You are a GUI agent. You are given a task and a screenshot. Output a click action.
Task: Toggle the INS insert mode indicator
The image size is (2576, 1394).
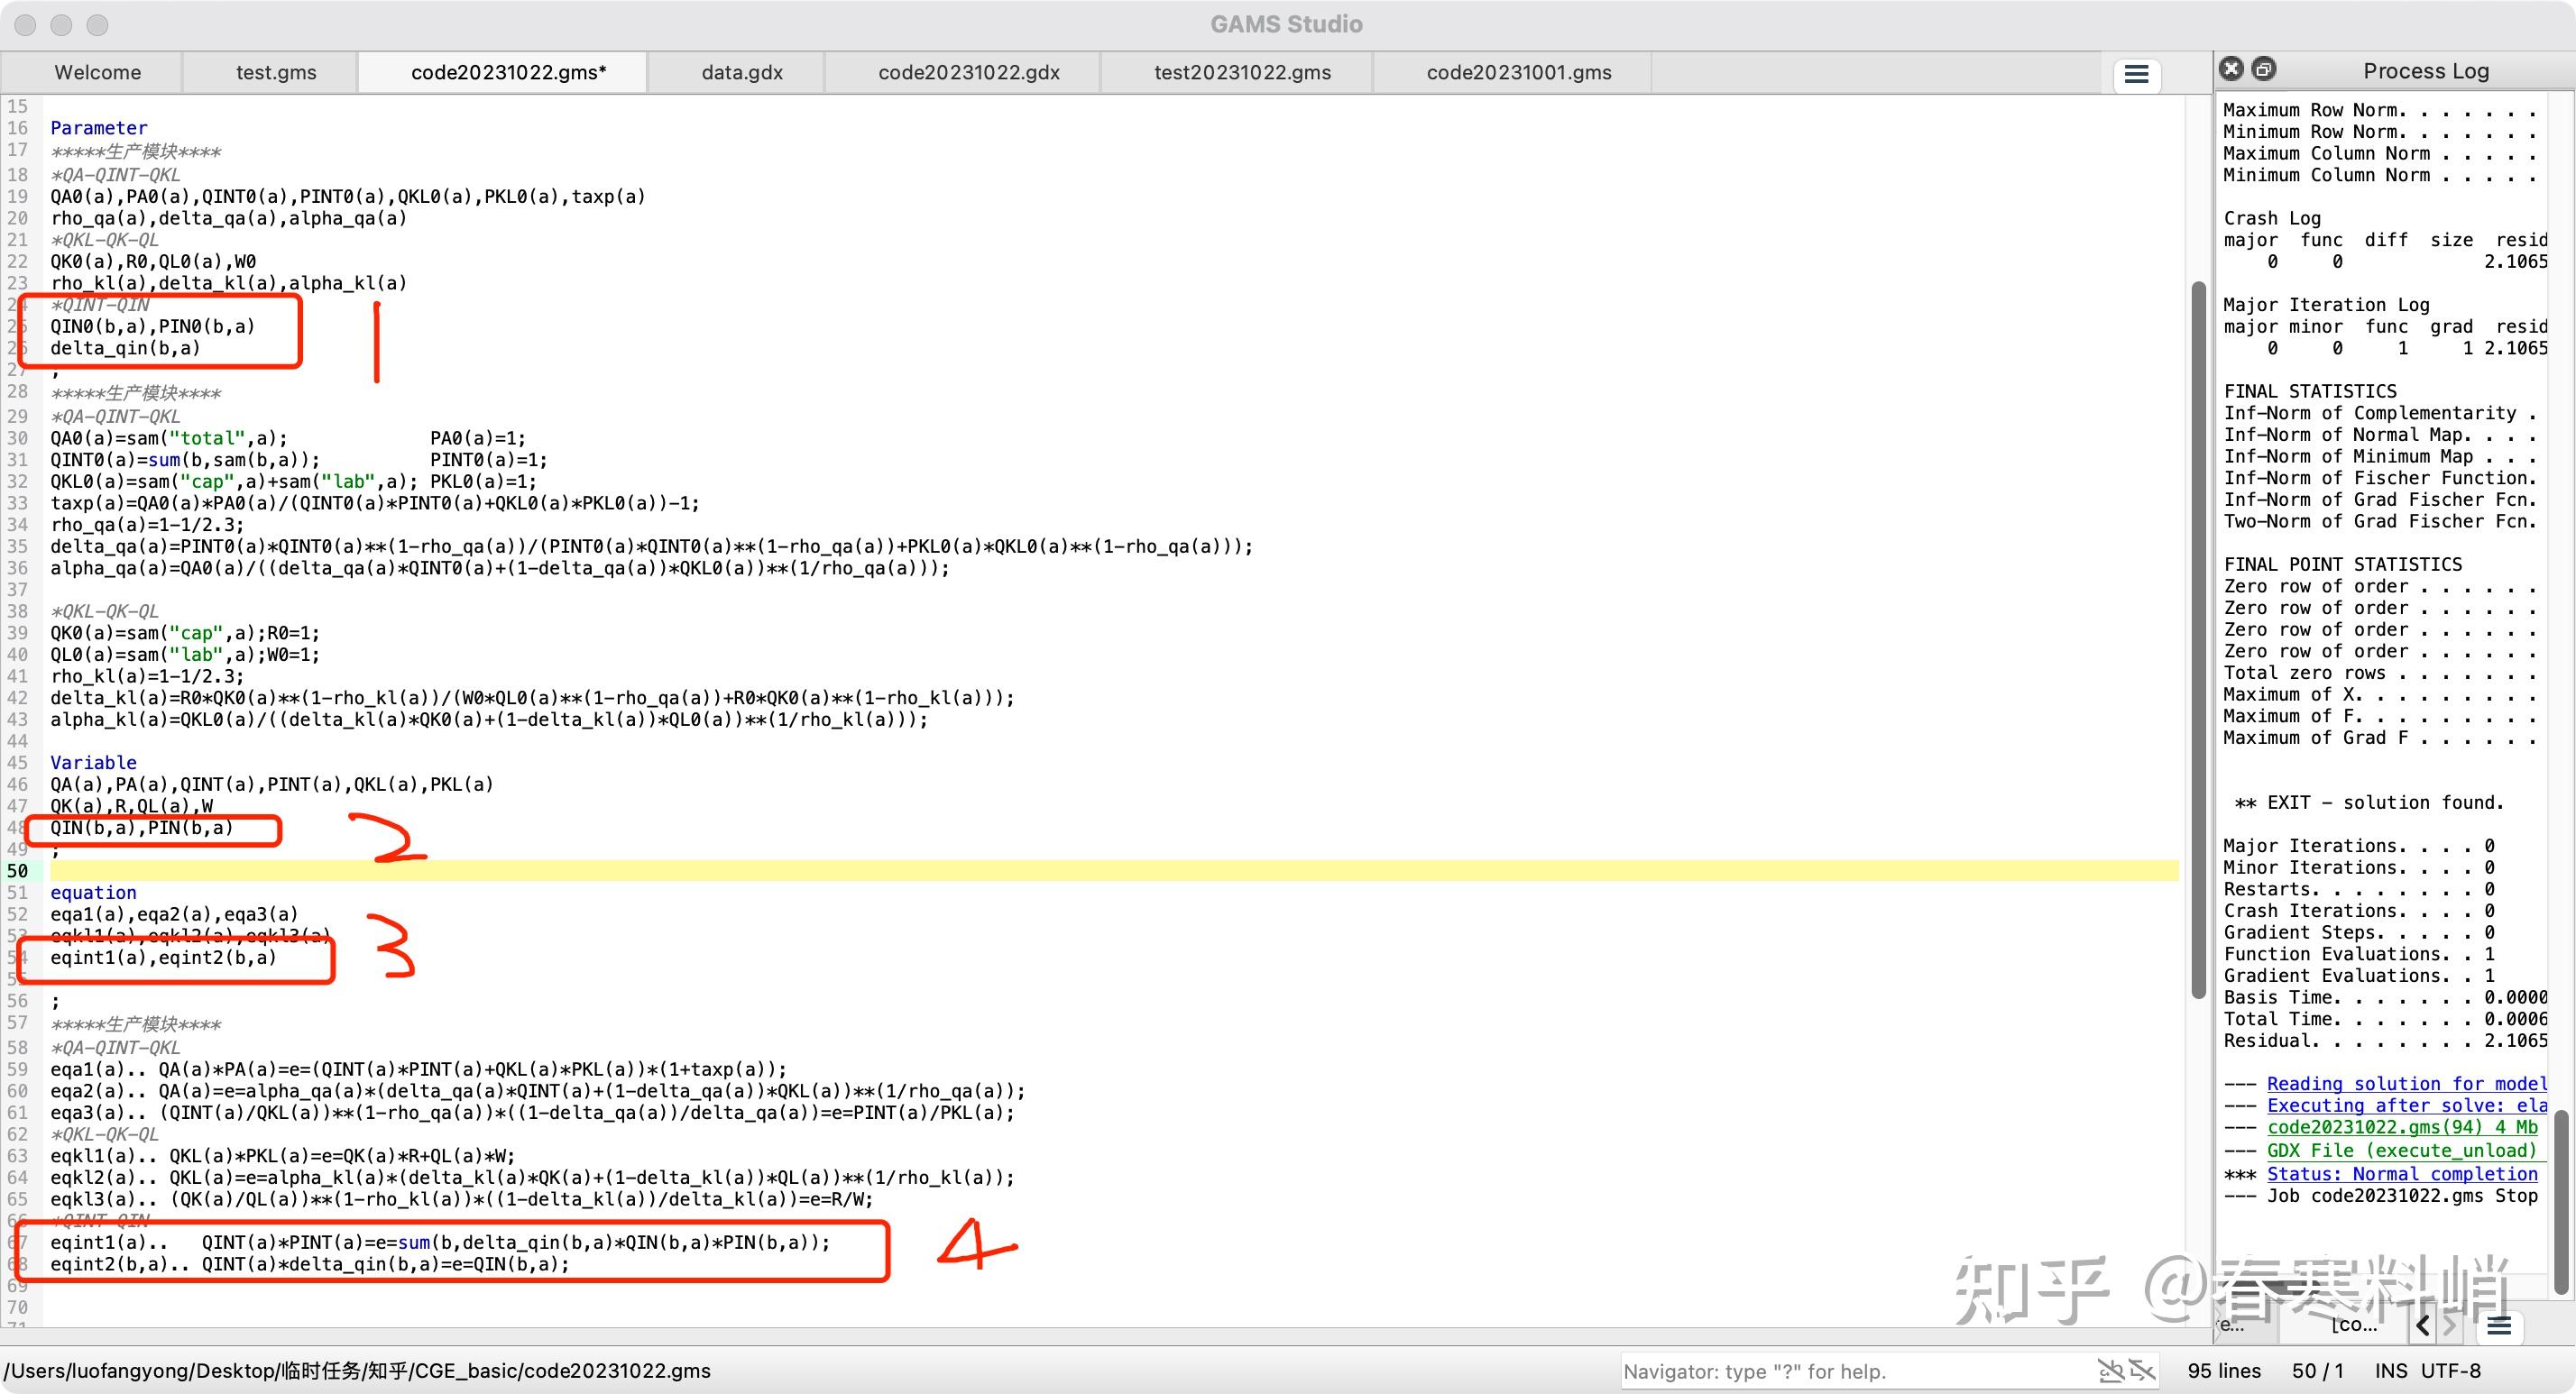coord(2391,1371)
